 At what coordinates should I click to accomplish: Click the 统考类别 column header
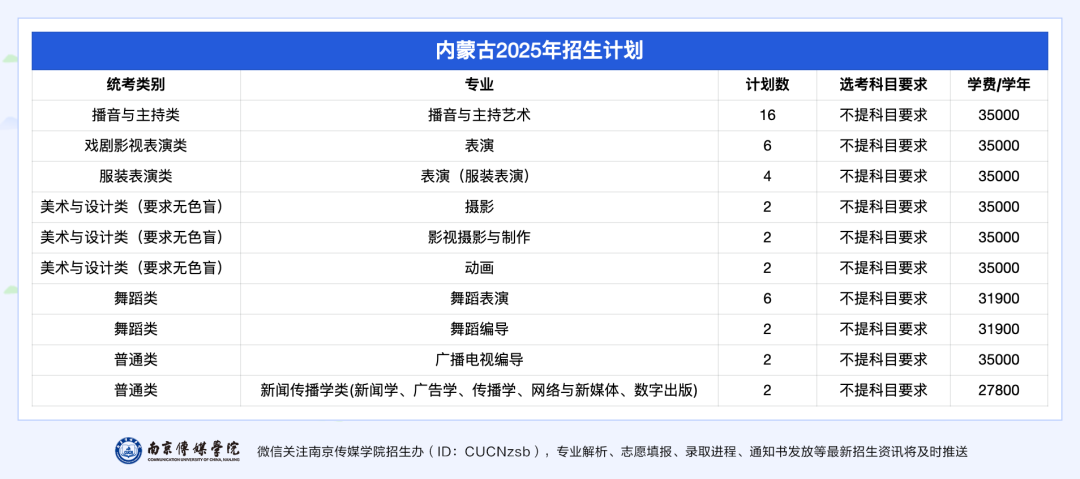click(x=136, y=85)
